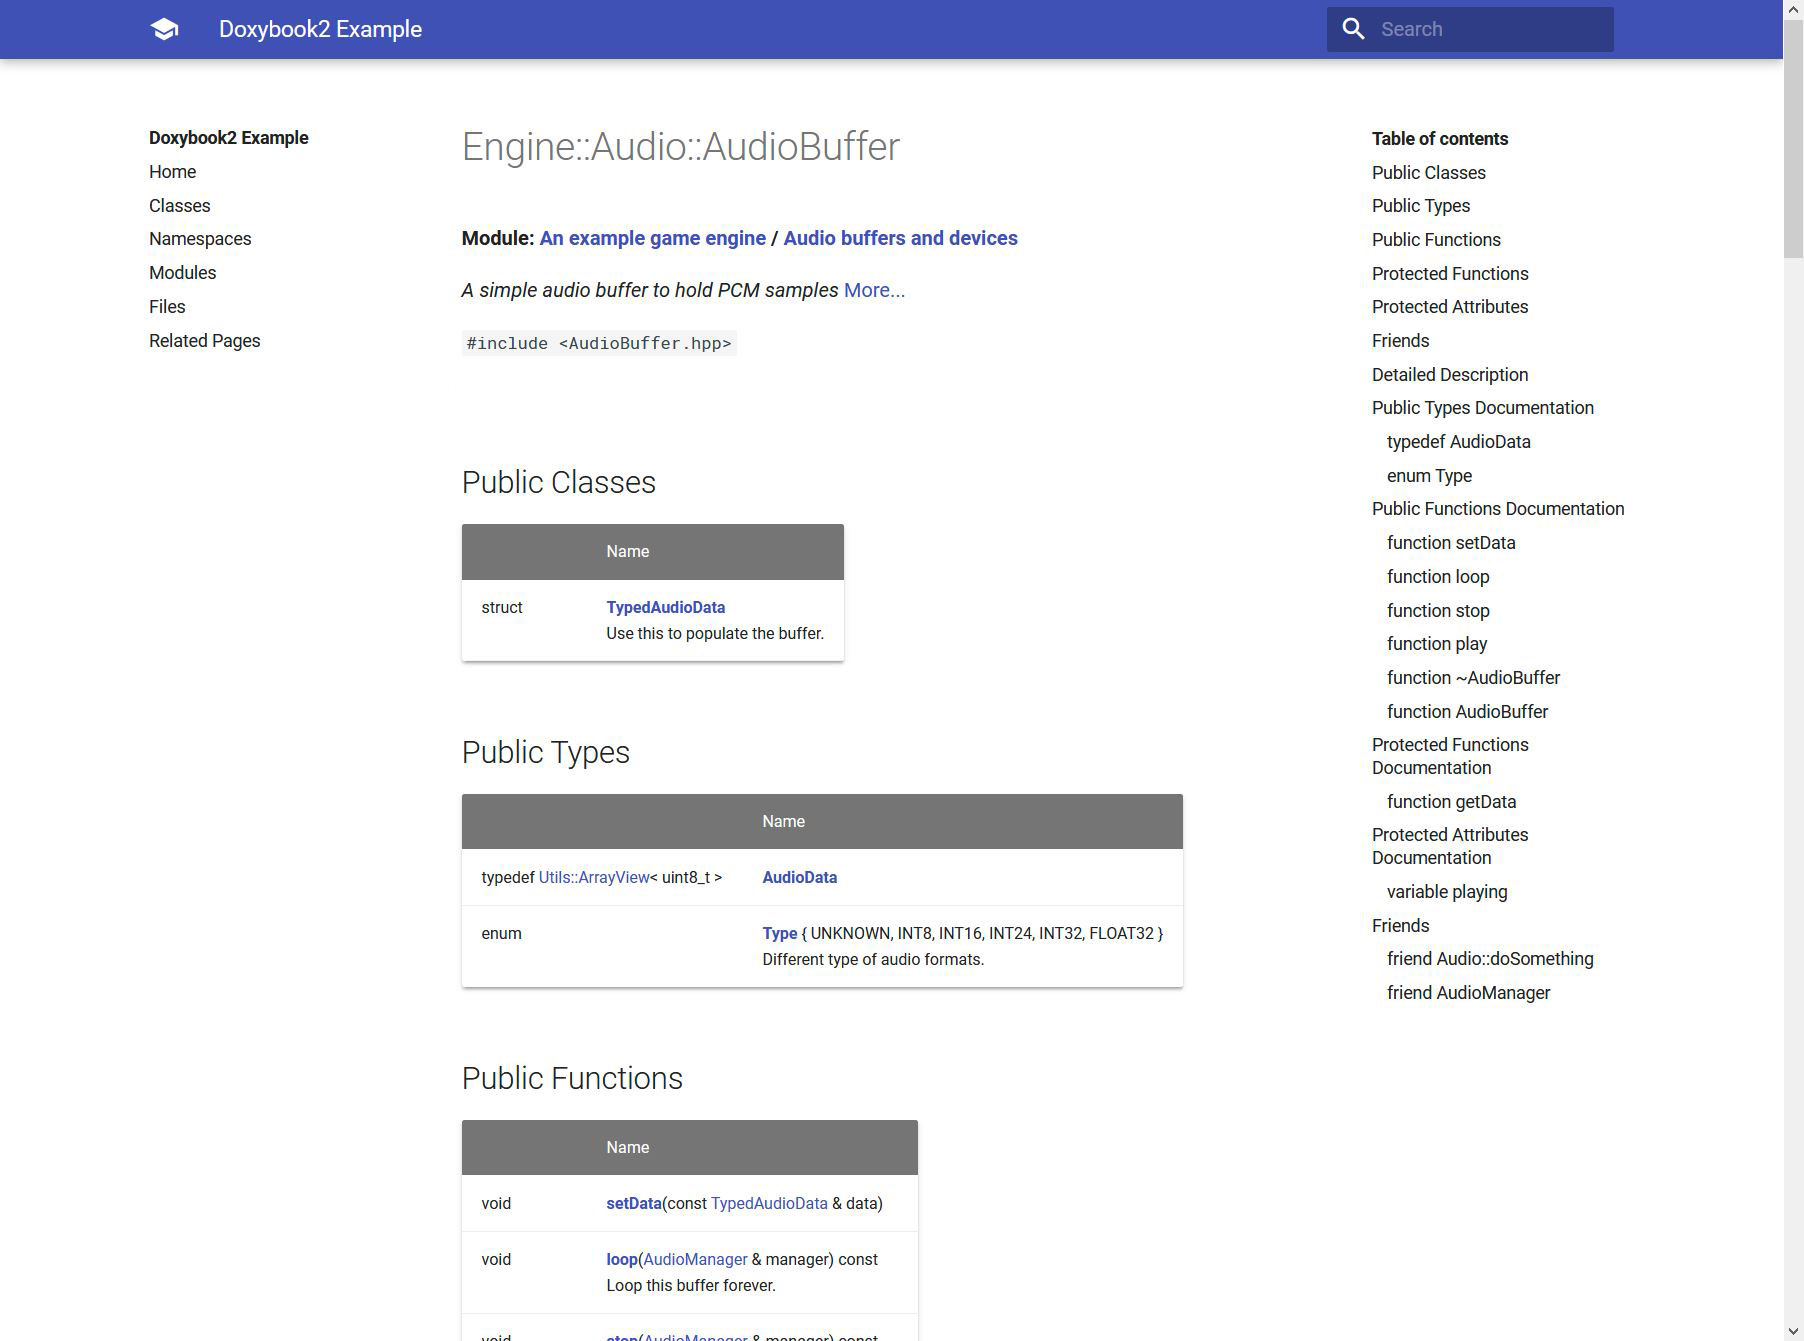Open Related Pages in the sidebar
Screen dimensions: 1804x1341
tap(204, 341)
